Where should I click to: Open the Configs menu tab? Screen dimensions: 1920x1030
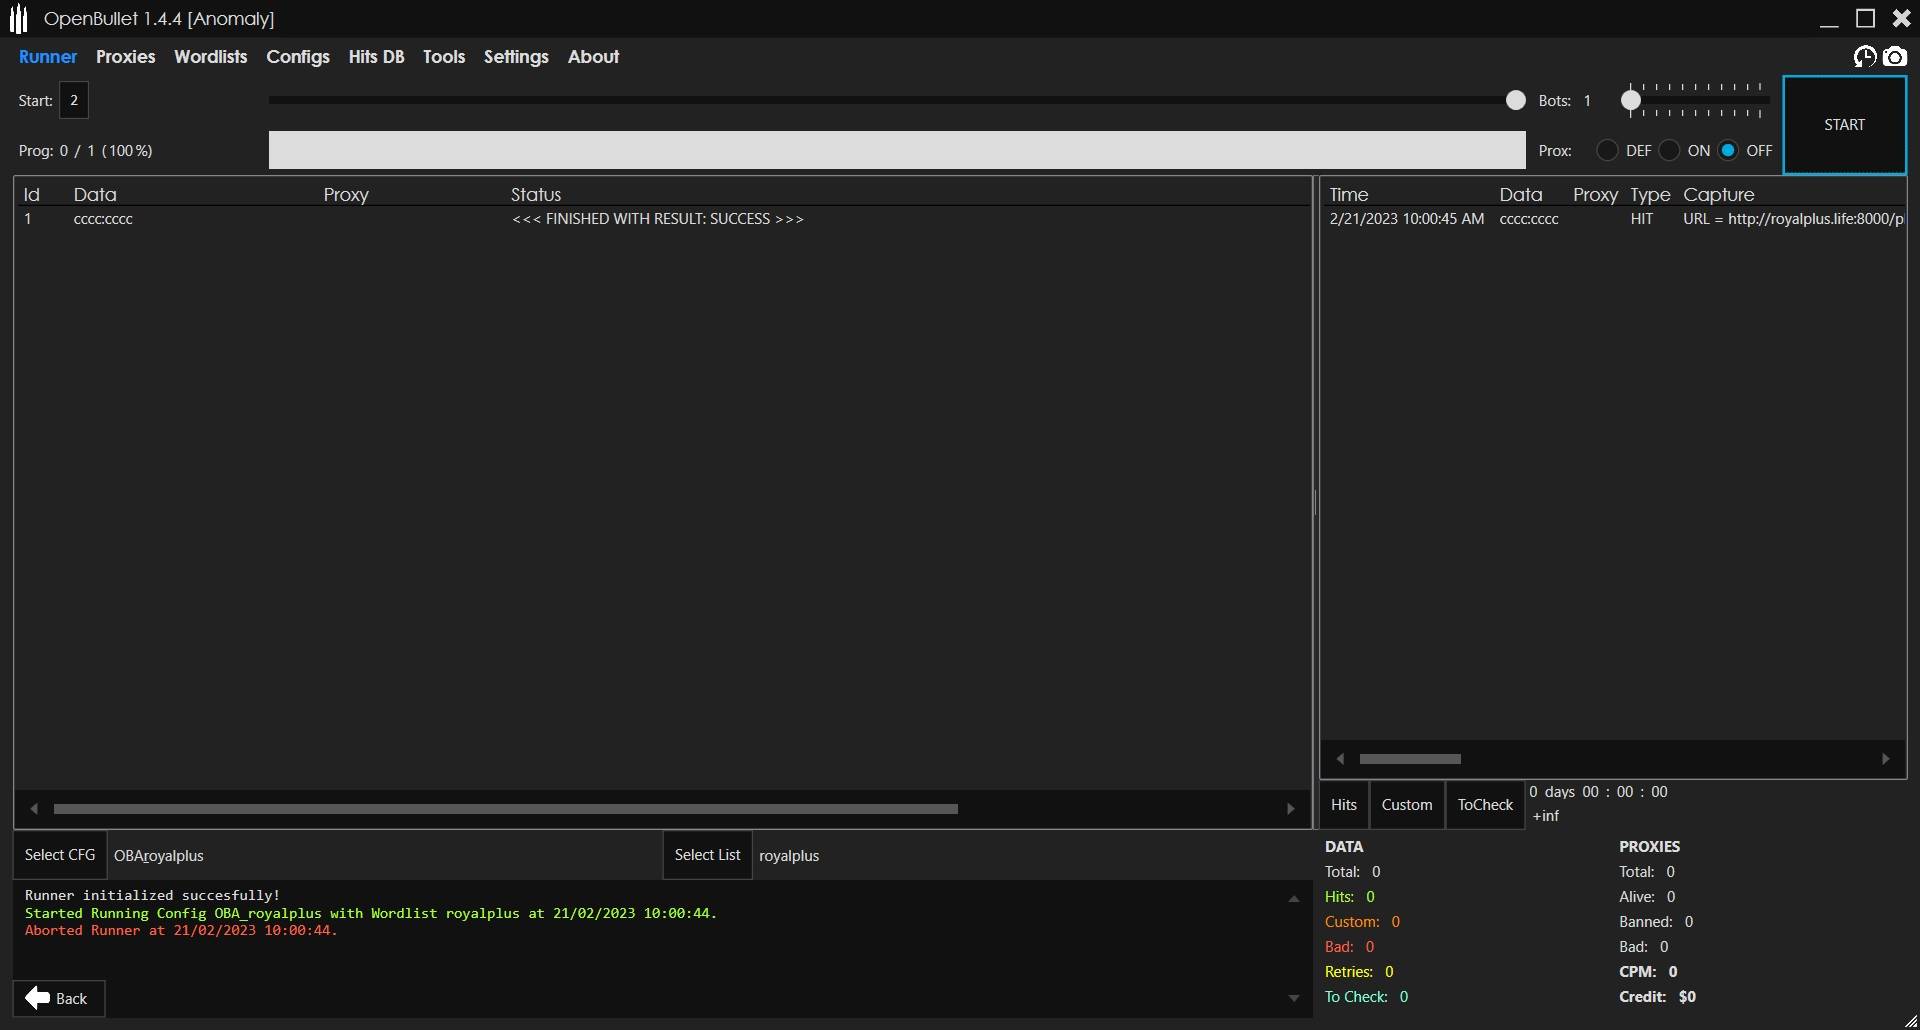tap(297, 57)
